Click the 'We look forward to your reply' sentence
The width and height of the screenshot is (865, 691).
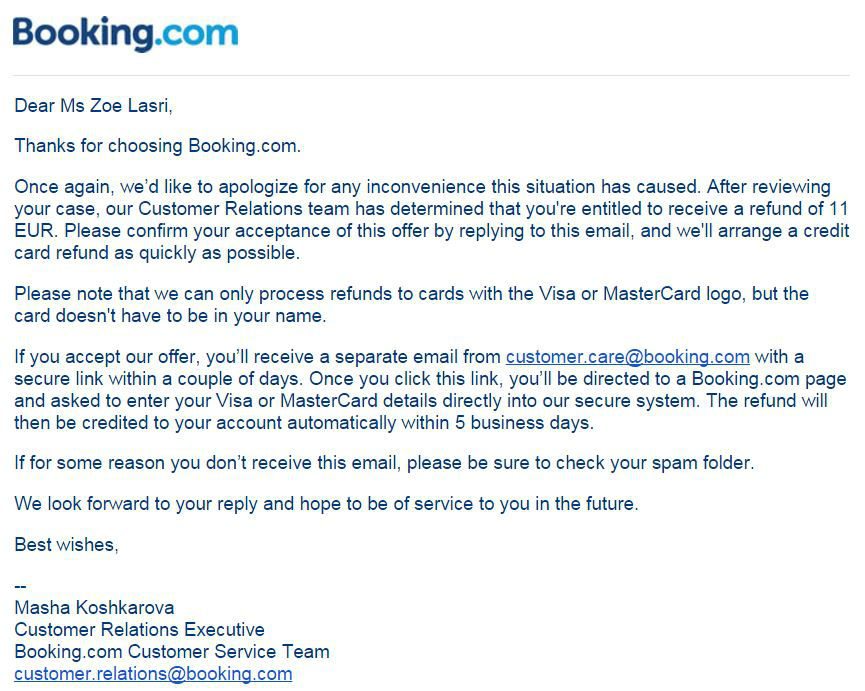326,503
